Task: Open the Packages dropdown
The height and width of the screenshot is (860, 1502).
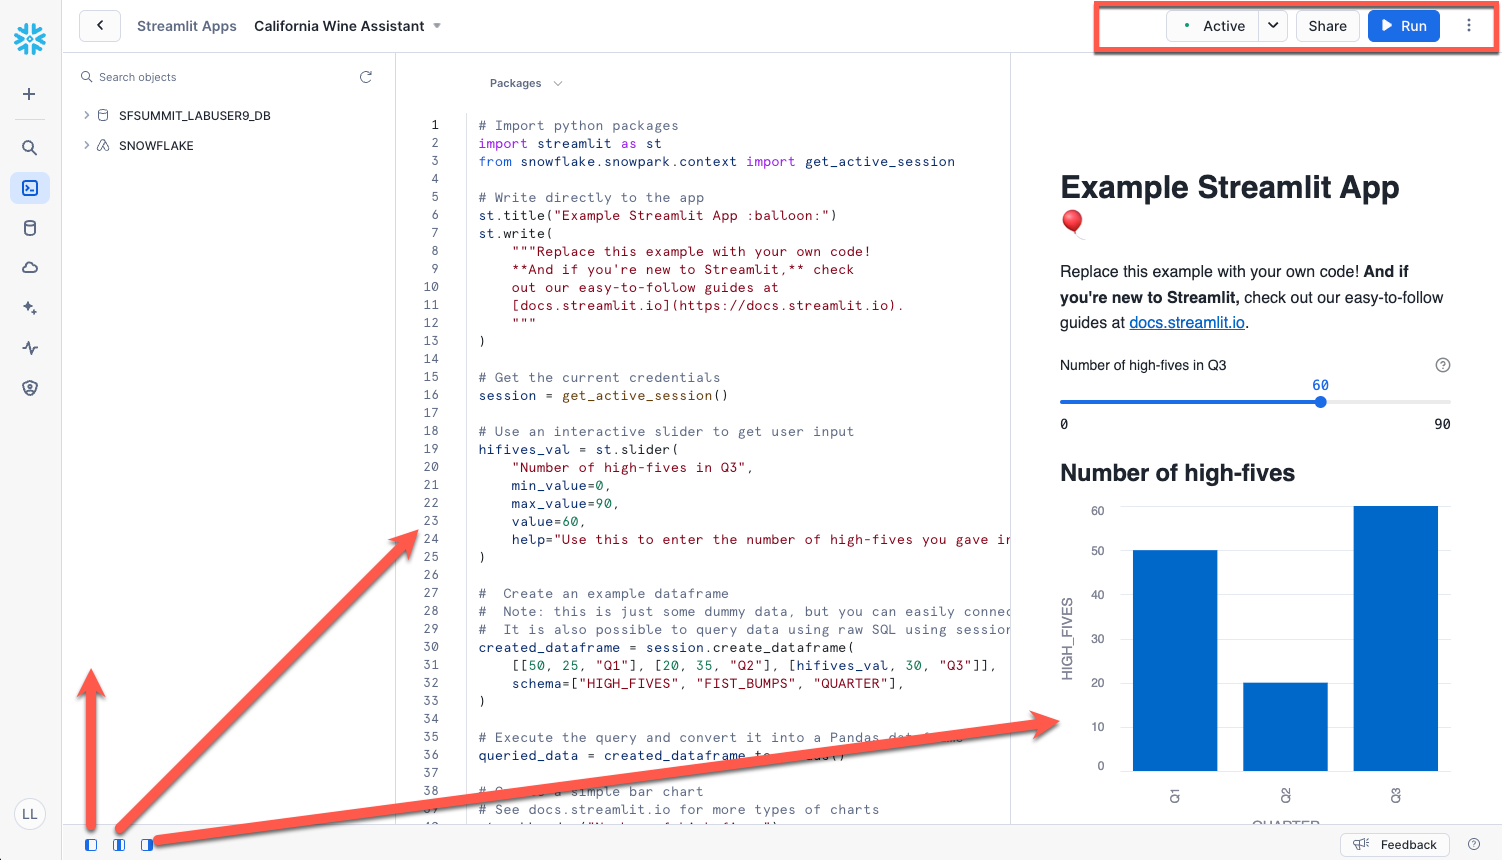Action: click(525, 83)
